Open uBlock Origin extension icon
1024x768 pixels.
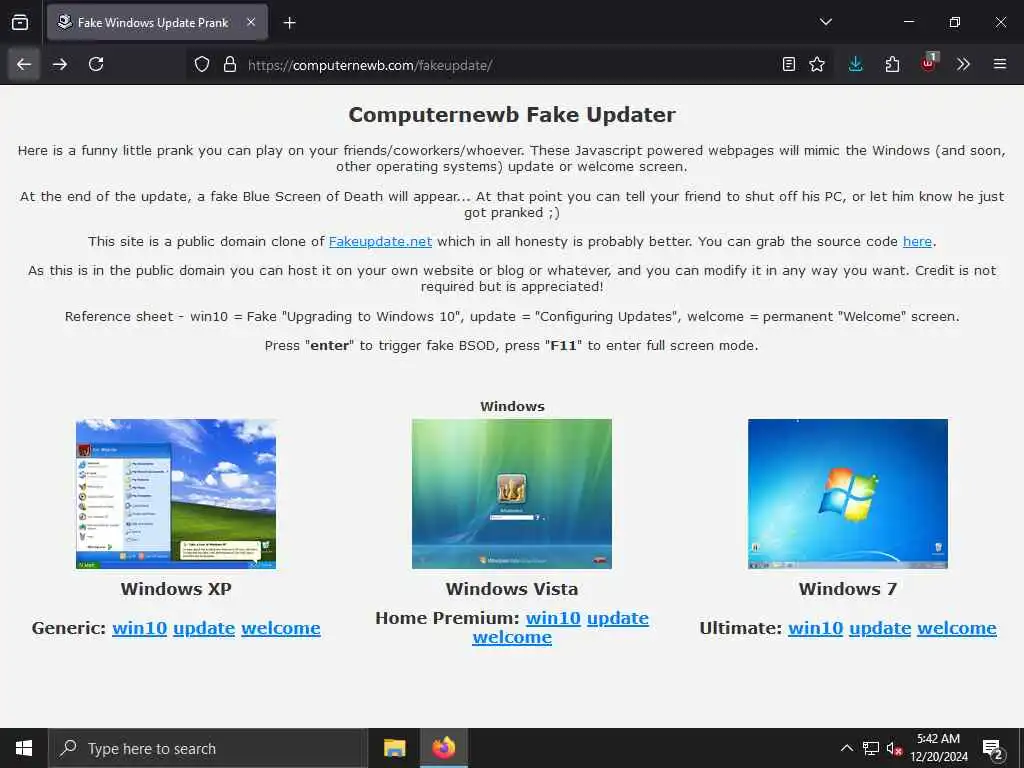click(x=928, y=63)
